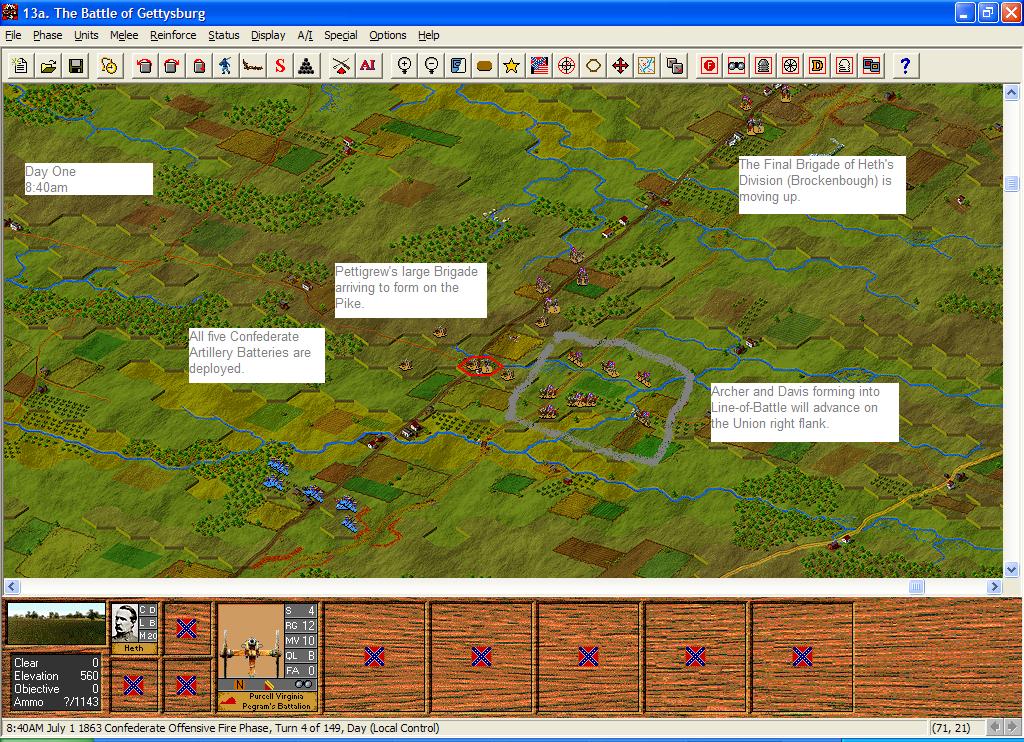The image size is (1024, 742).
Task: Click the 'Day One 8:40am' map label
Action: [89, 179]
